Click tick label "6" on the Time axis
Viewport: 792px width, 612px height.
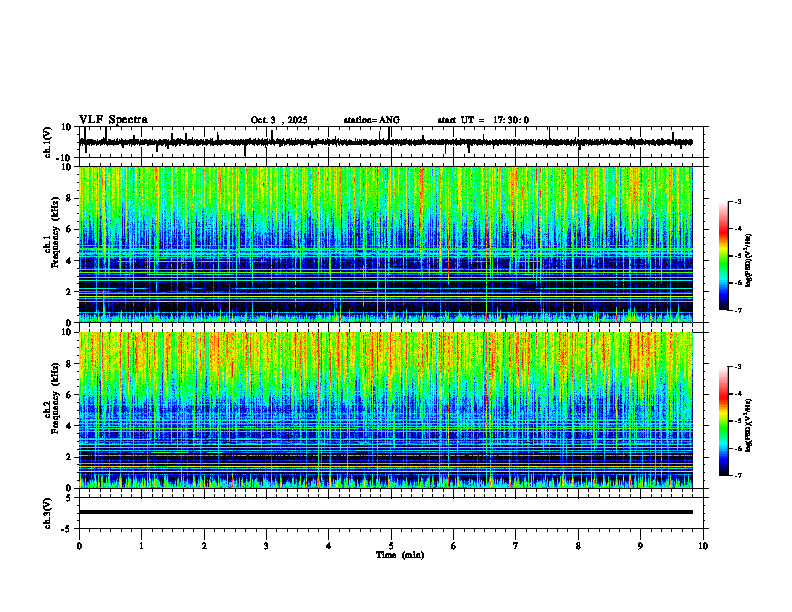pos(454,546)
